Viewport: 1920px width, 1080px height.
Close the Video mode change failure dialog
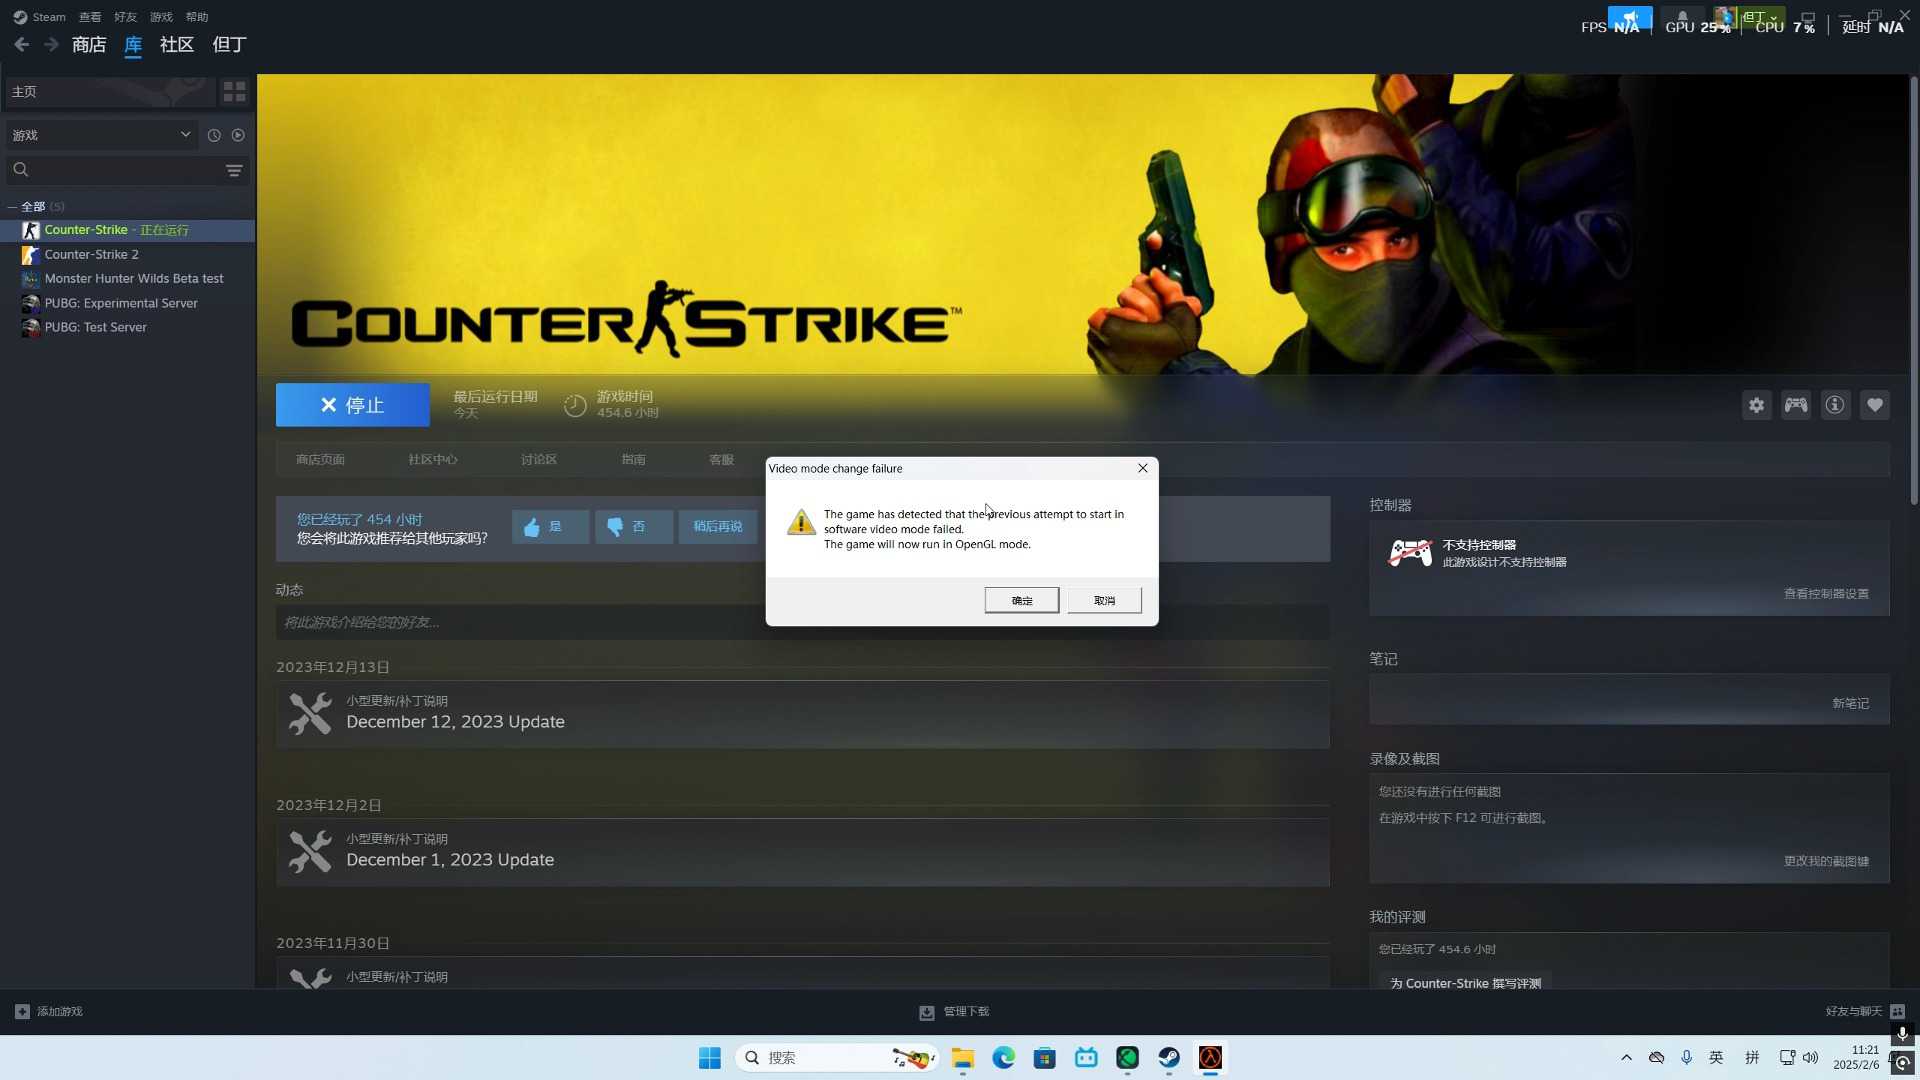tap(1143, 468)
